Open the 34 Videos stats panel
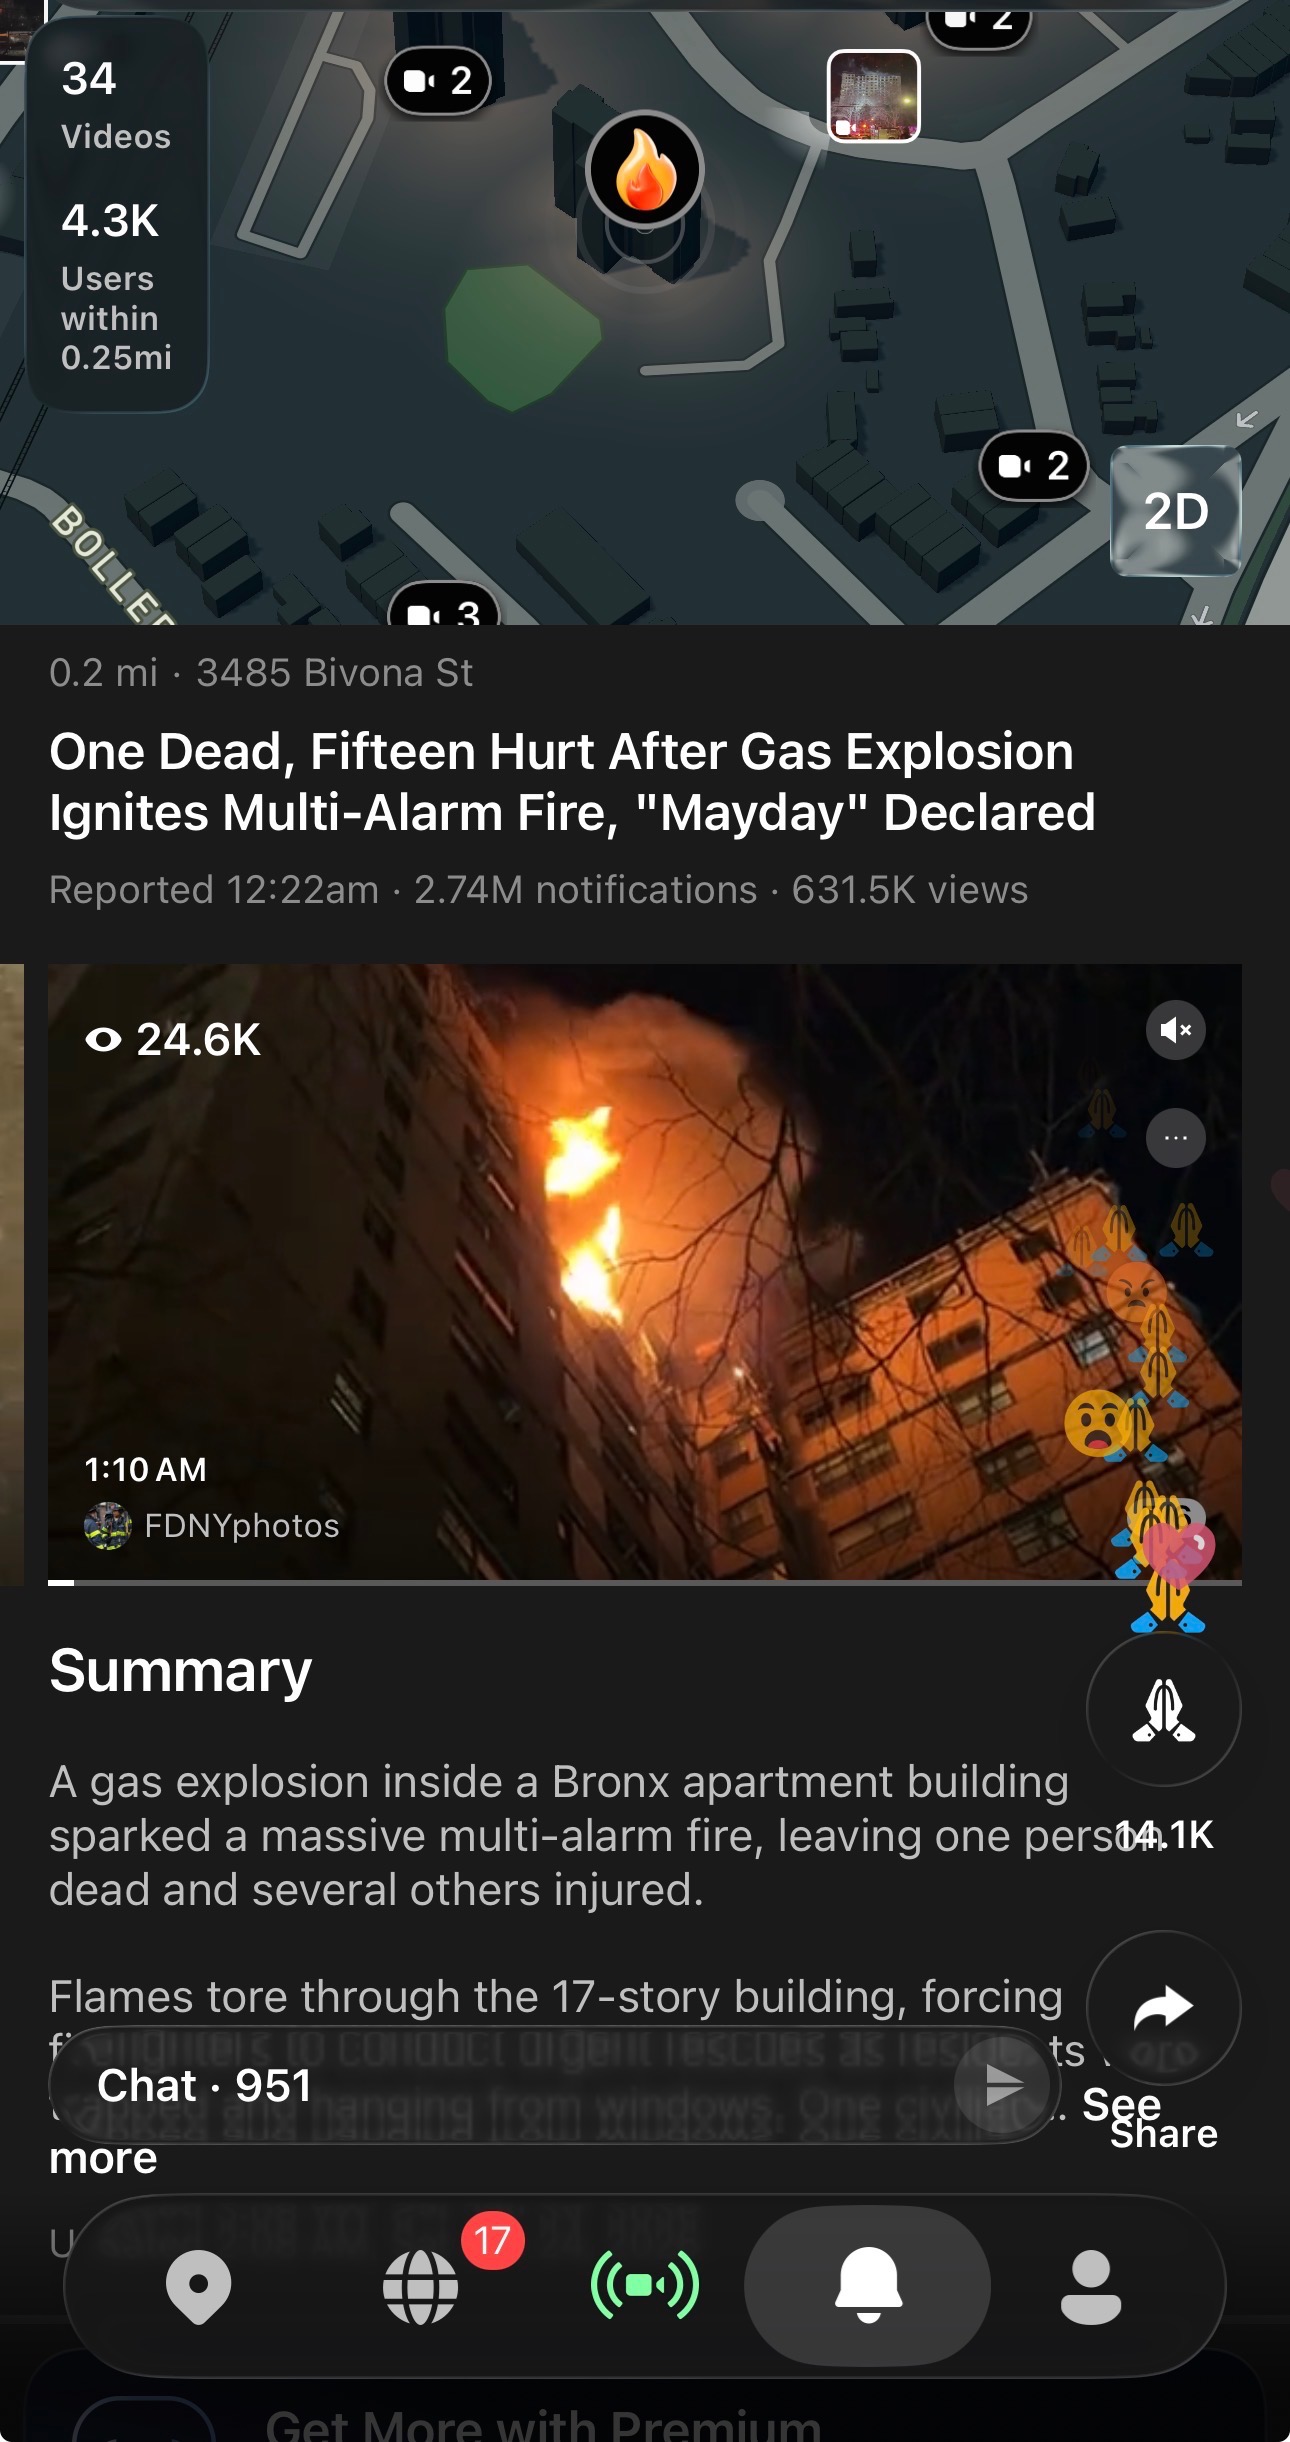1290x2442 pixels. click(117, 213)
